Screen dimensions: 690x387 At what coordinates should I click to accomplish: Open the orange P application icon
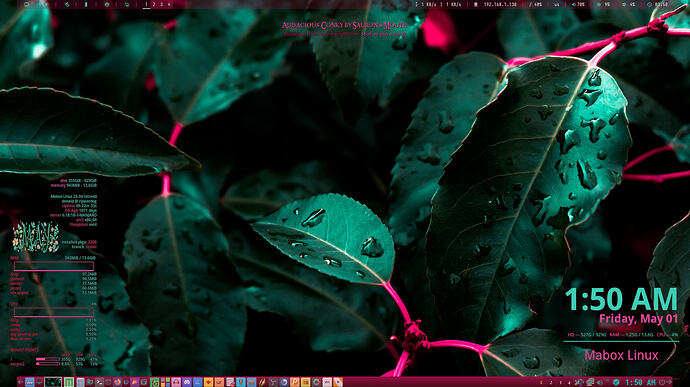point(294,382)
